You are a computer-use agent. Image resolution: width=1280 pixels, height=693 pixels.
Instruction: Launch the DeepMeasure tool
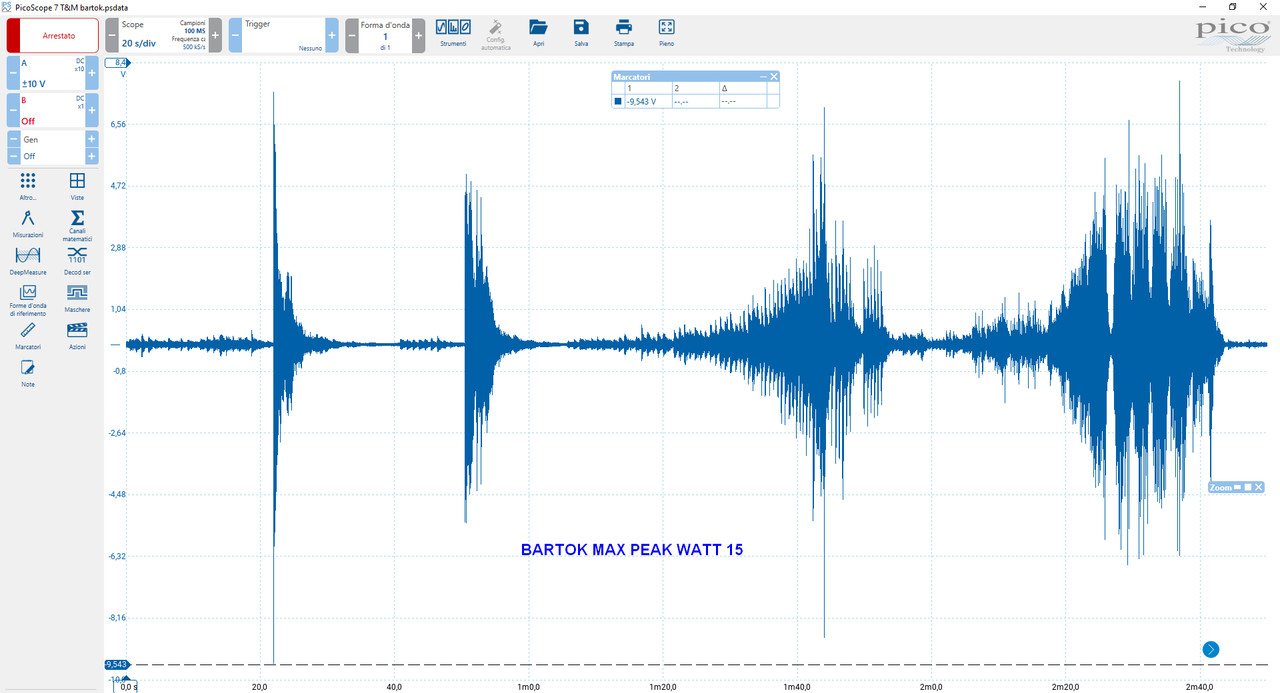coord(28,261)
